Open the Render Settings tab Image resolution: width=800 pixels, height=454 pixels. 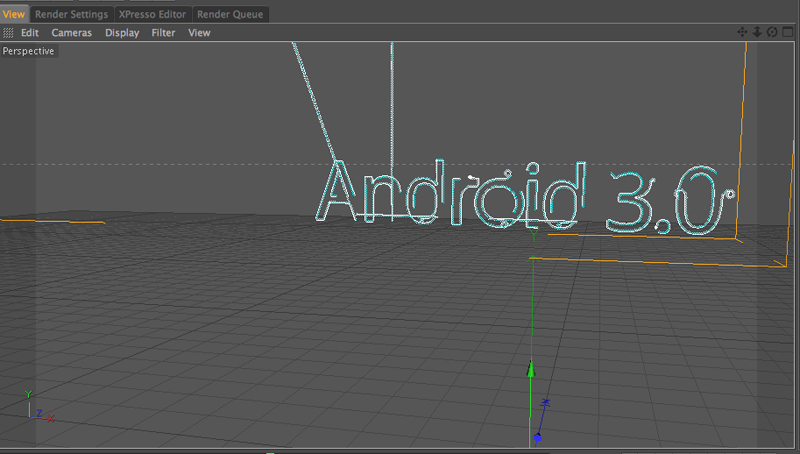point(71,14)
